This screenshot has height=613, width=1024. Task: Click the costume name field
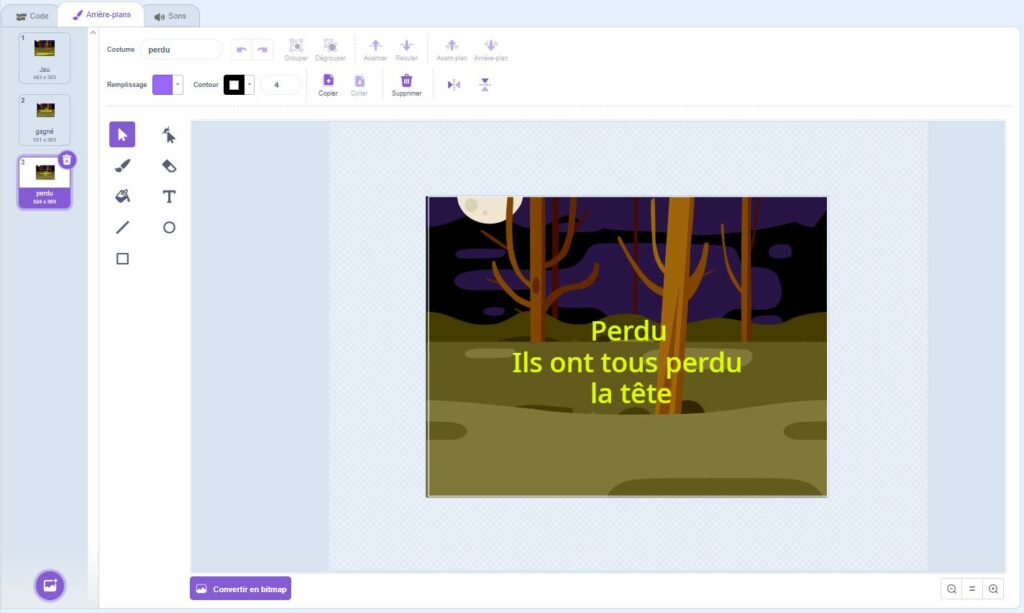click(180, 49)
